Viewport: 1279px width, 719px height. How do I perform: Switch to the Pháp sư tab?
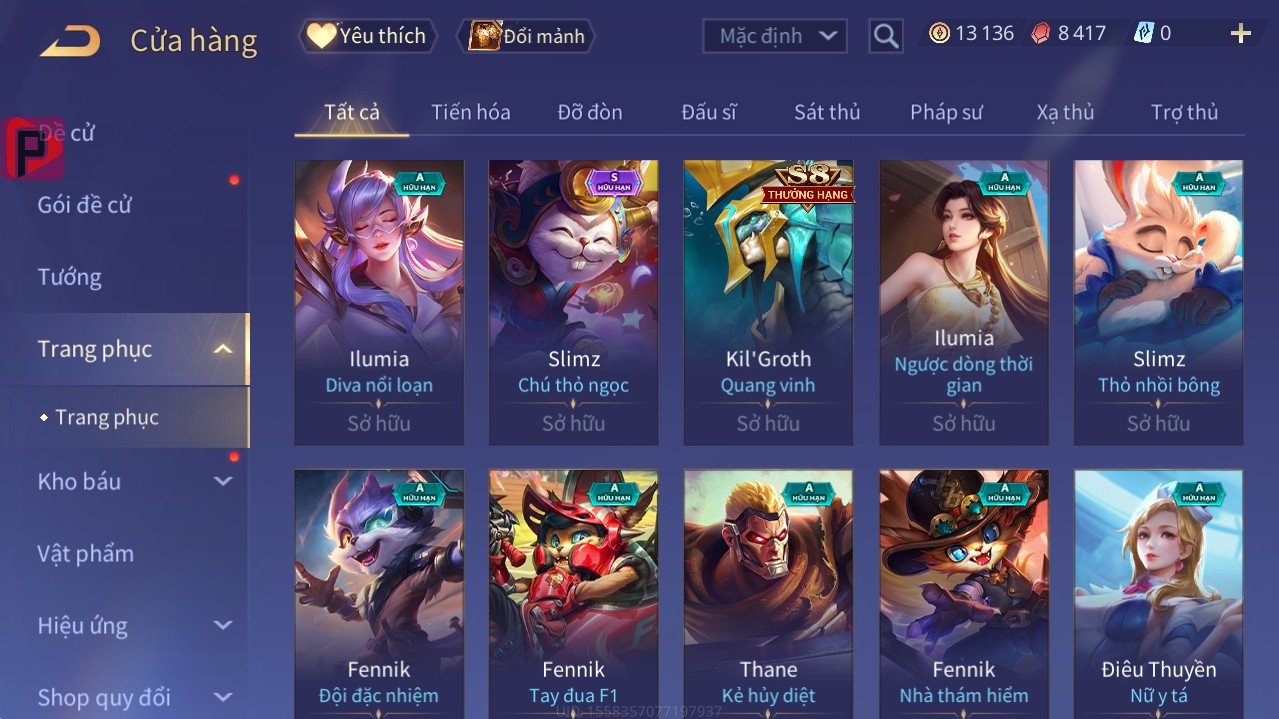point(946,112)
